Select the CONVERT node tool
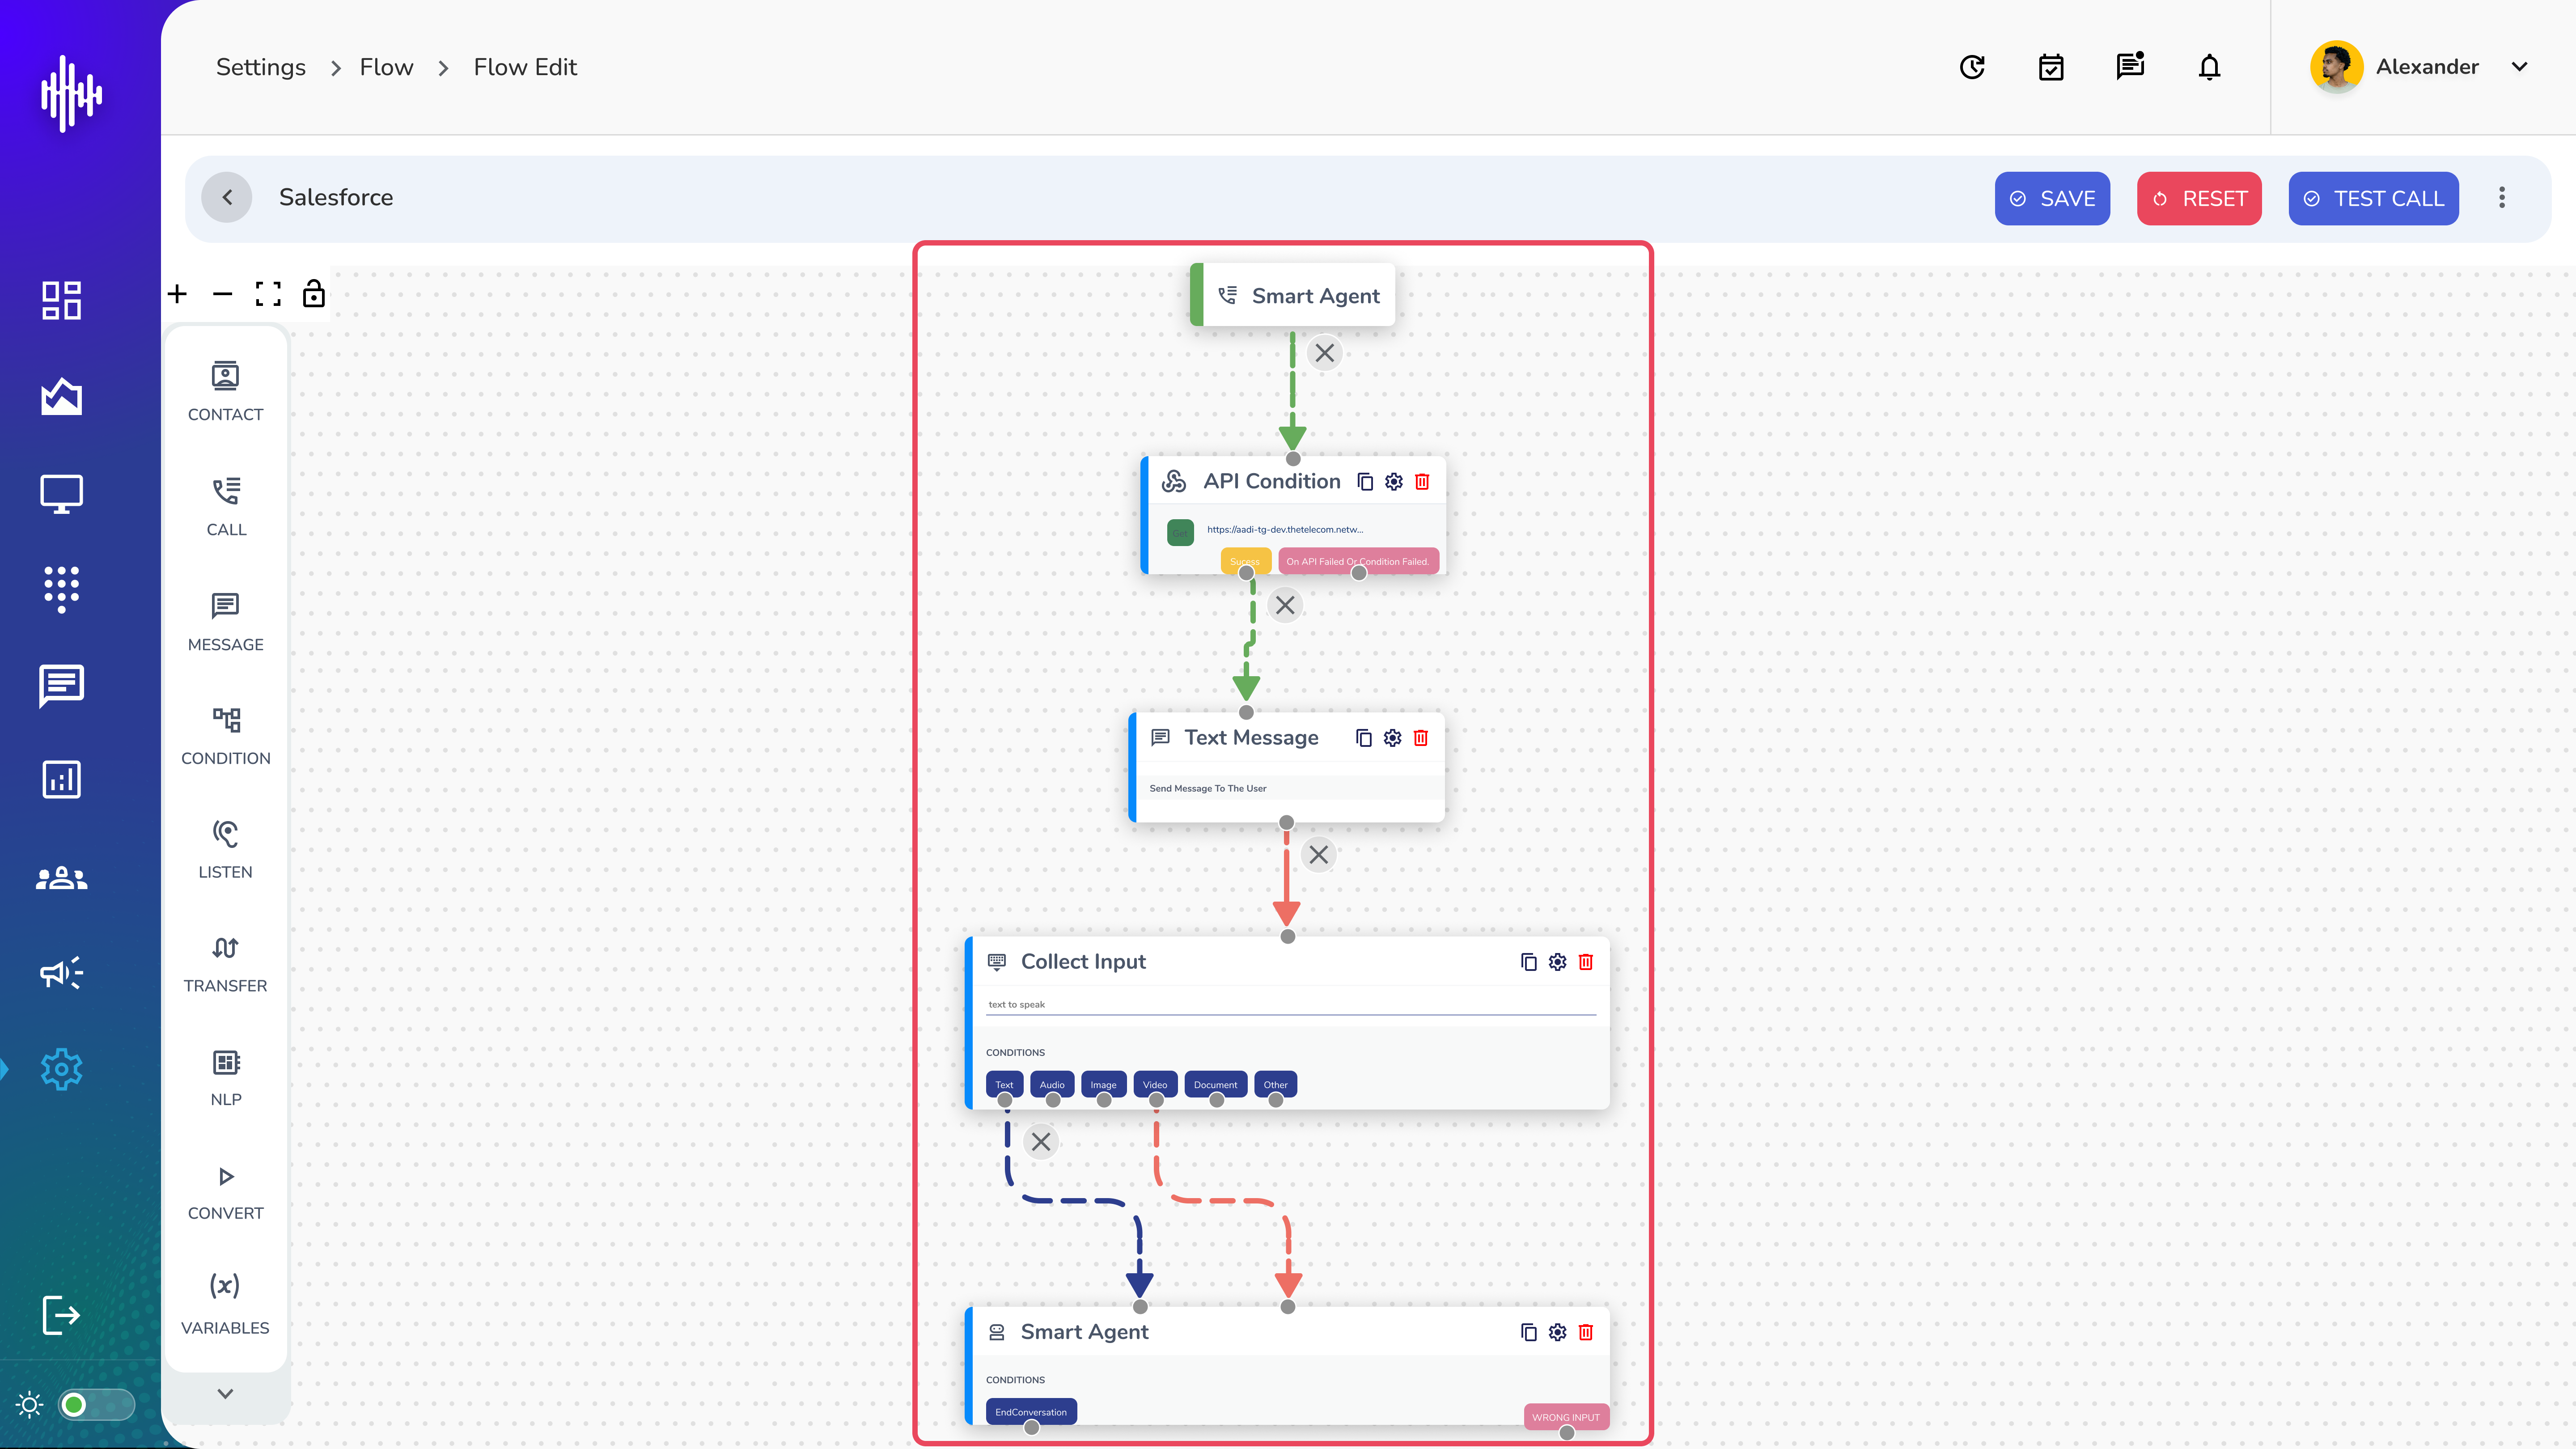The image size is (2576, 1449). tap(225, 1192)
